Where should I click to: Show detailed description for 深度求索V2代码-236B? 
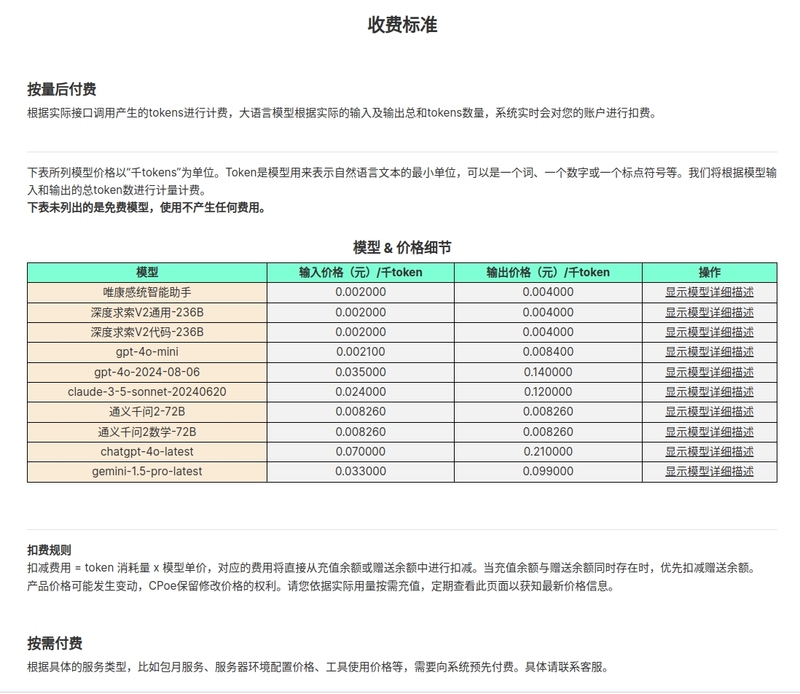click(x=709, y=332)
